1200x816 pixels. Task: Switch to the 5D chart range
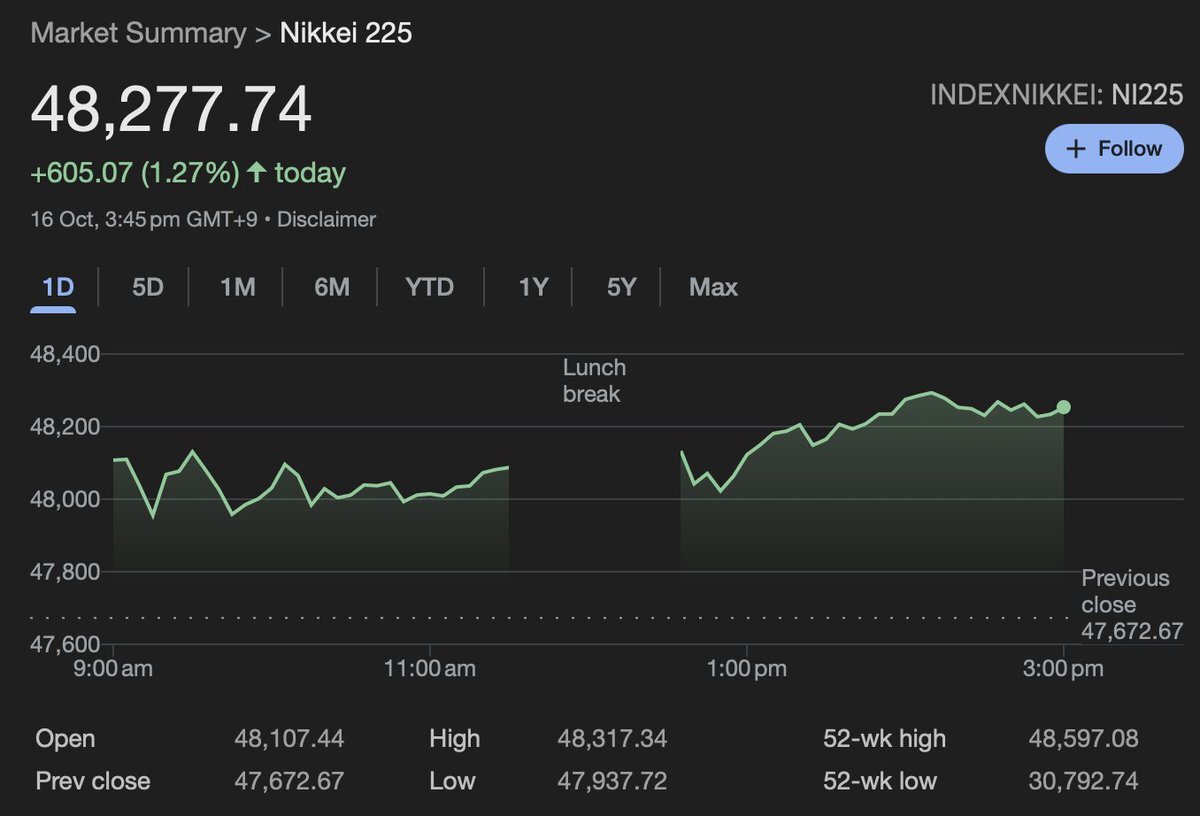pyautogui.click(x=147, y=288)
